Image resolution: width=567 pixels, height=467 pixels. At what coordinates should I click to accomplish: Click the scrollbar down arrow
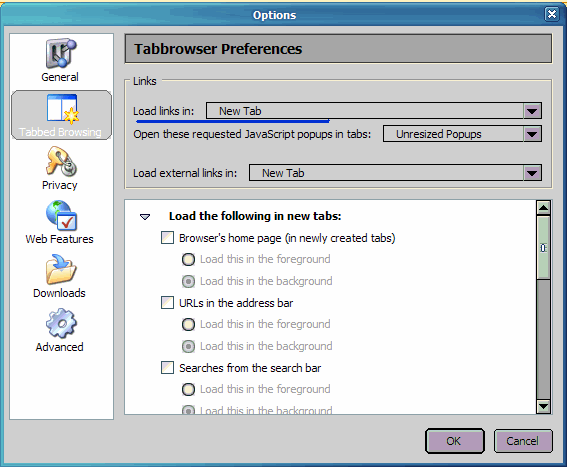tap(543, 406)
